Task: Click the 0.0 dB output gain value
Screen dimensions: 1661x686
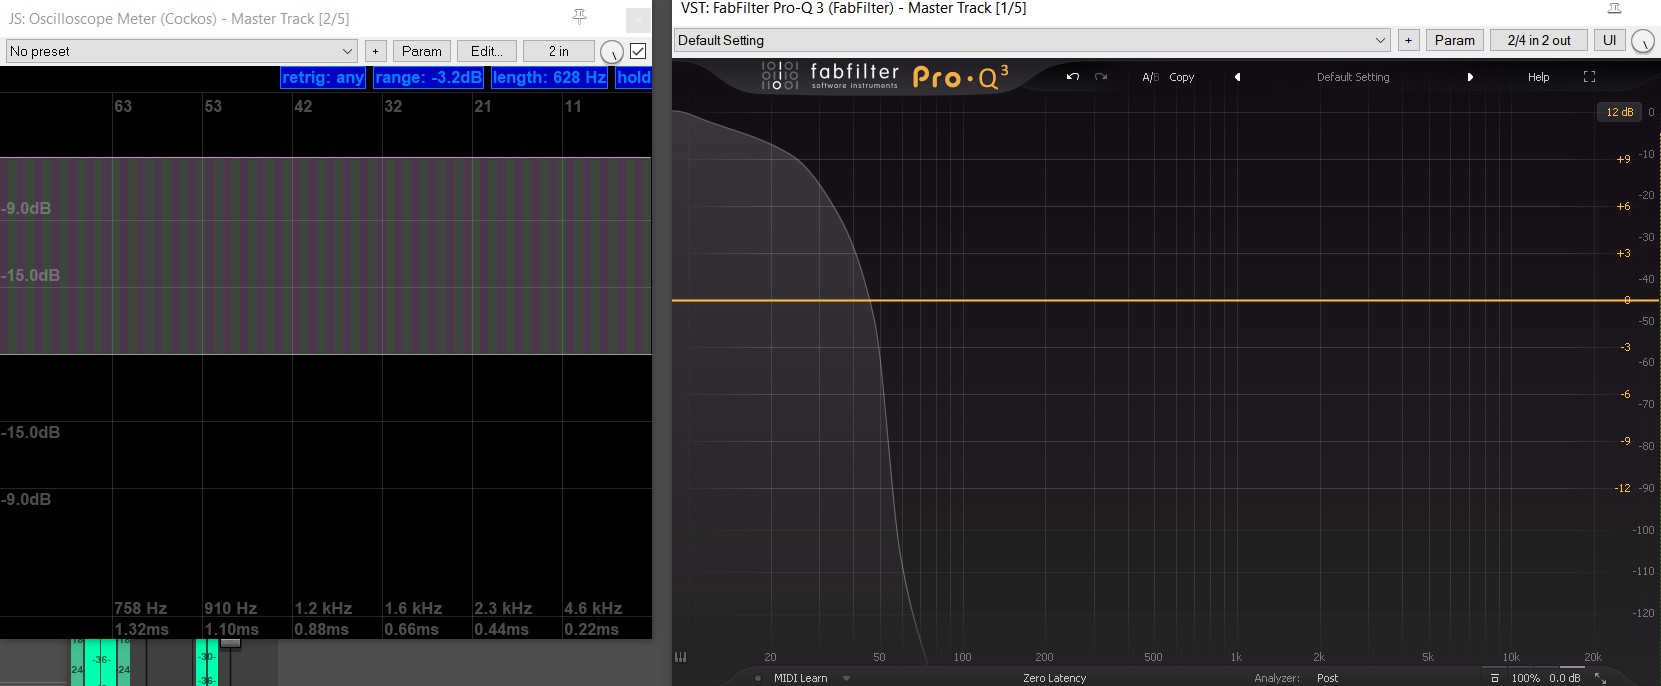Action: [x=1565, y=678]
